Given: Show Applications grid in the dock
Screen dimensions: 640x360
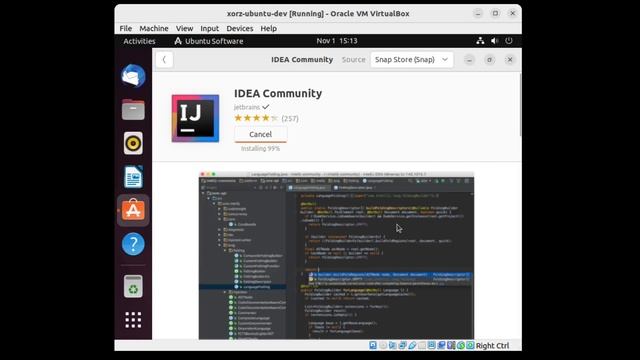Looking at the screenshot, I should tap(133, 320).
